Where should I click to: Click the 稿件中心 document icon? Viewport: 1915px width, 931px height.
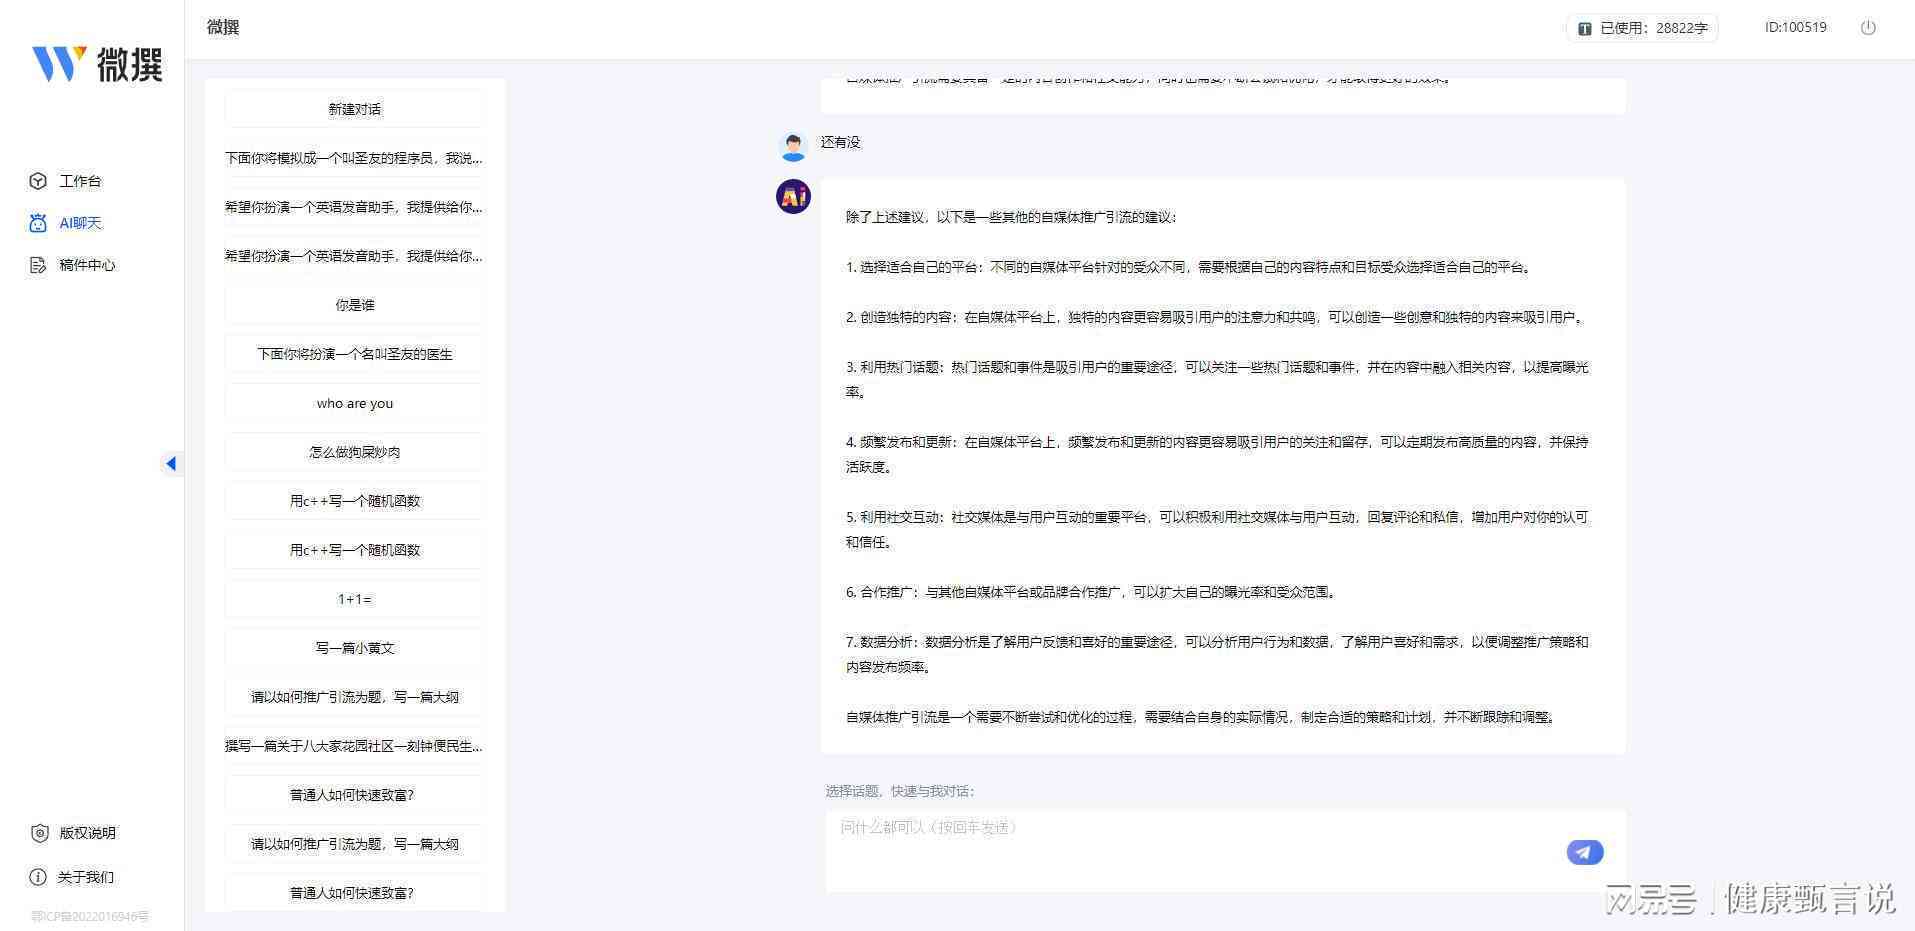click(38, 265)
